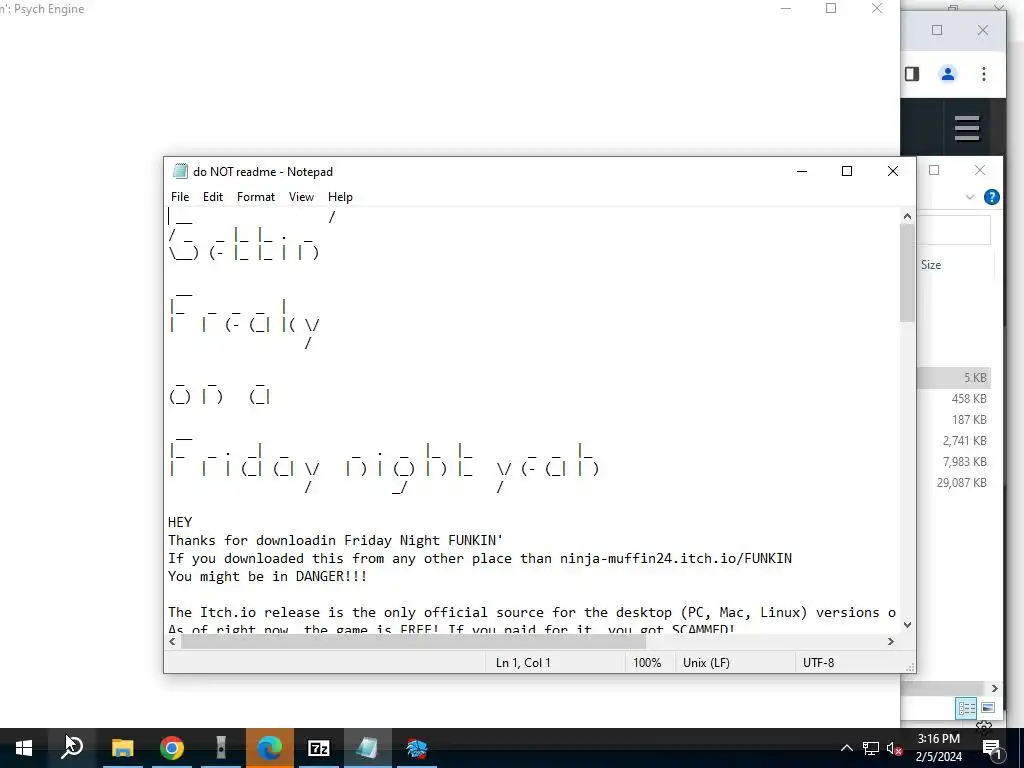Select the 2,741 KB file row
Image resolution: width=1024 pixels, height=768 pixels.
(953, 440)
